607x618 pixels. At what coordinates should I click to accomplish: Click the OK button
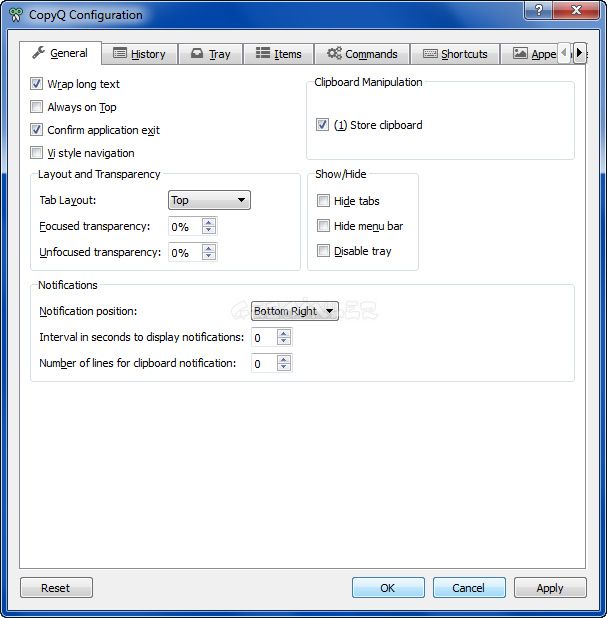coord(388,588)
